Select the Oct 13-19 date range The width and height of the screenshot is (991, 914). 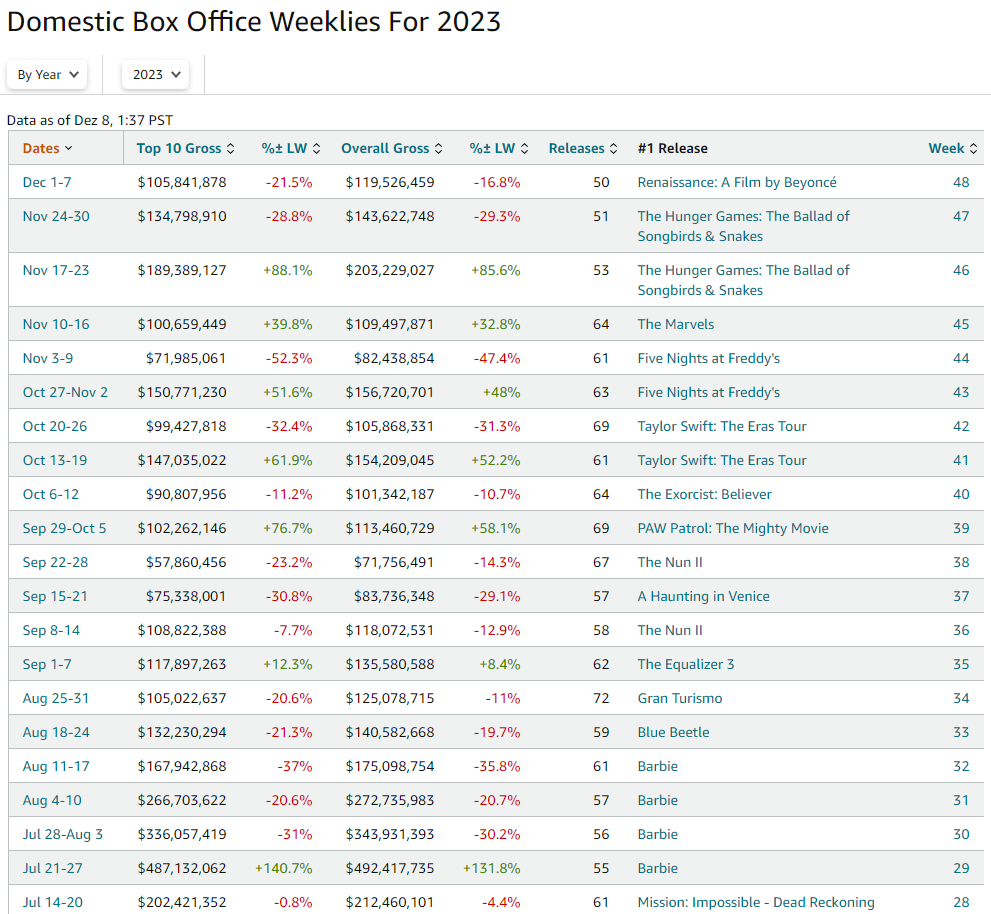coord(54,460)
